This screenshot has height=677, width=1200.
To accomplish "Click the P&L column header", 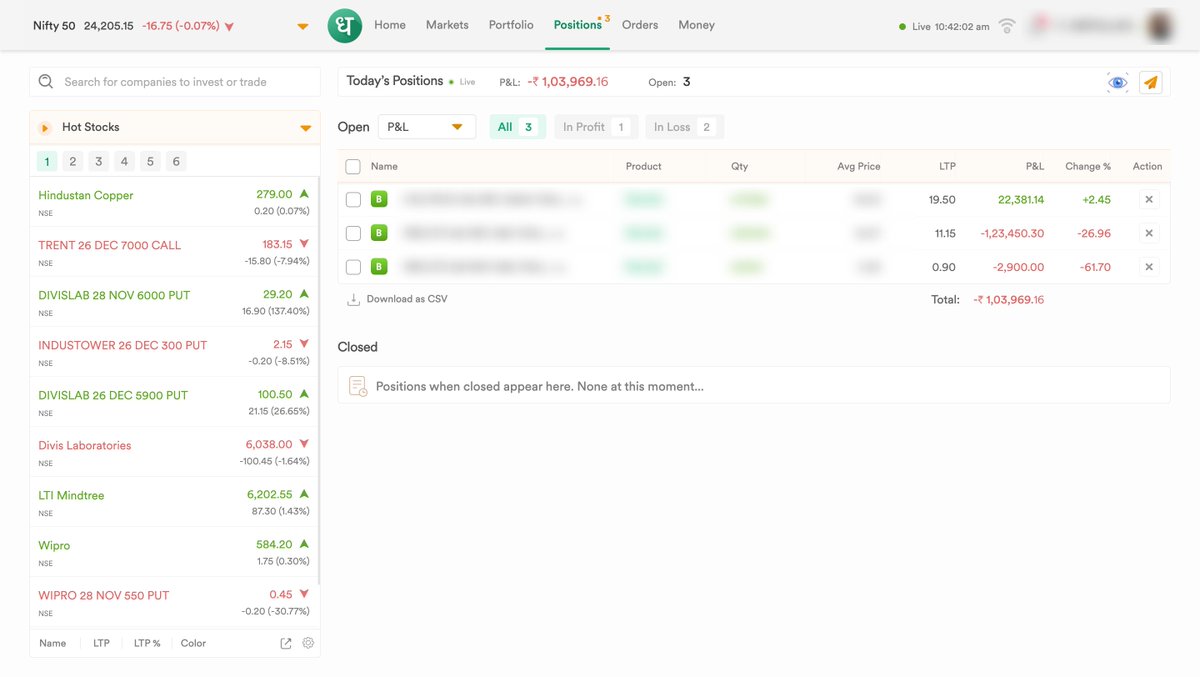I will (1035, 166).
